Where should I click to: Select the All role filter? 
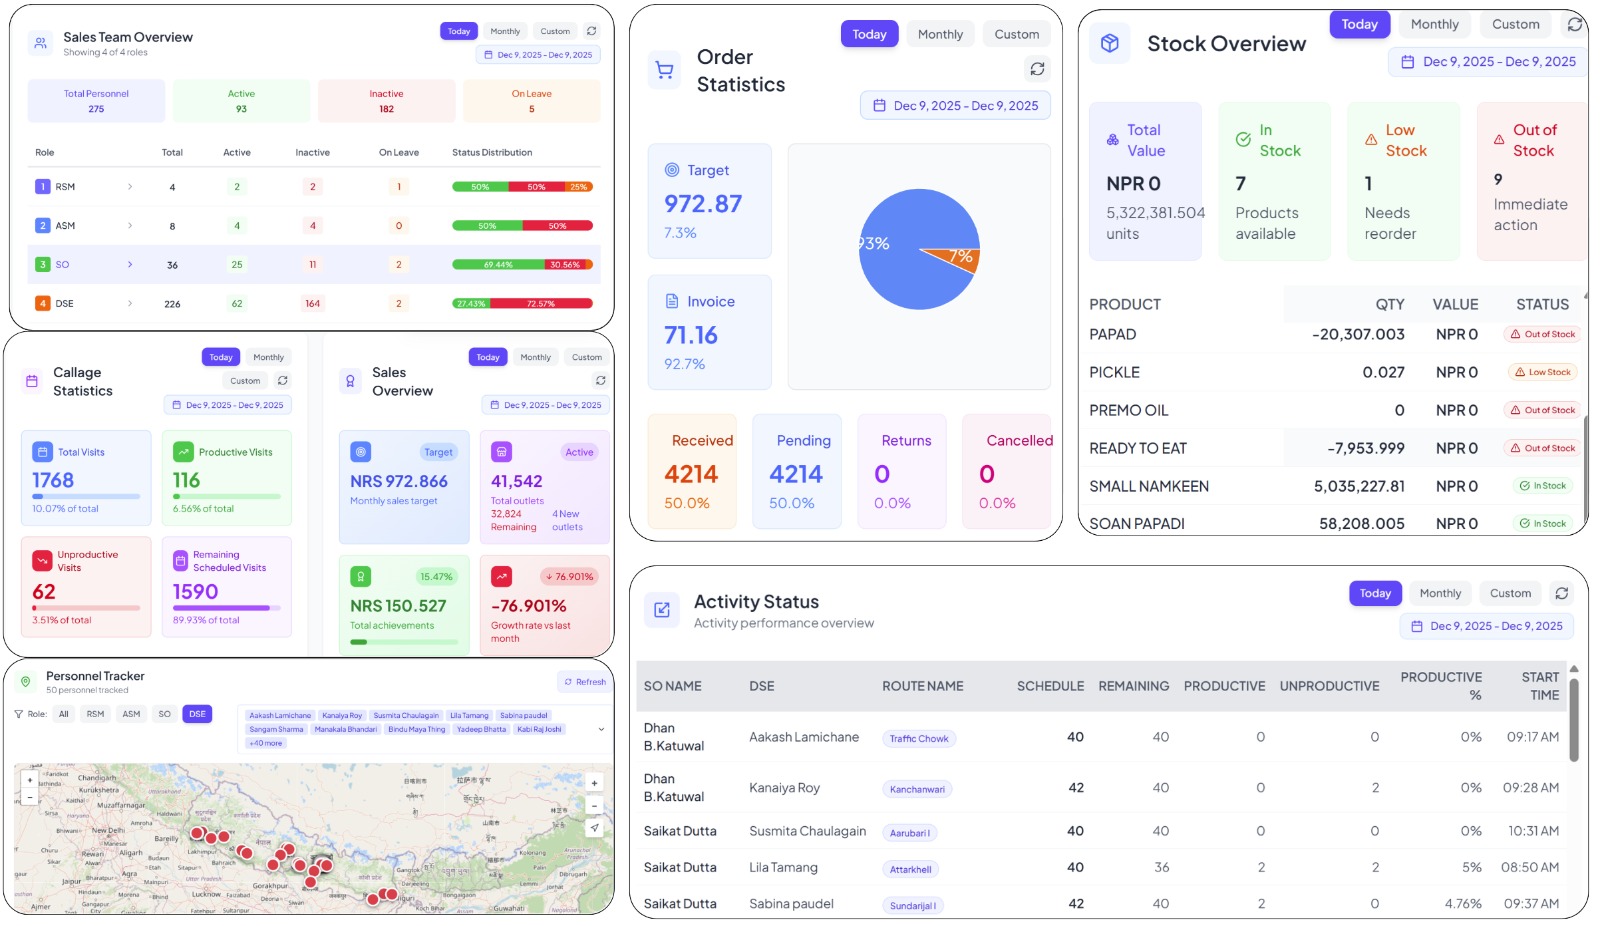tap(64, 714)
